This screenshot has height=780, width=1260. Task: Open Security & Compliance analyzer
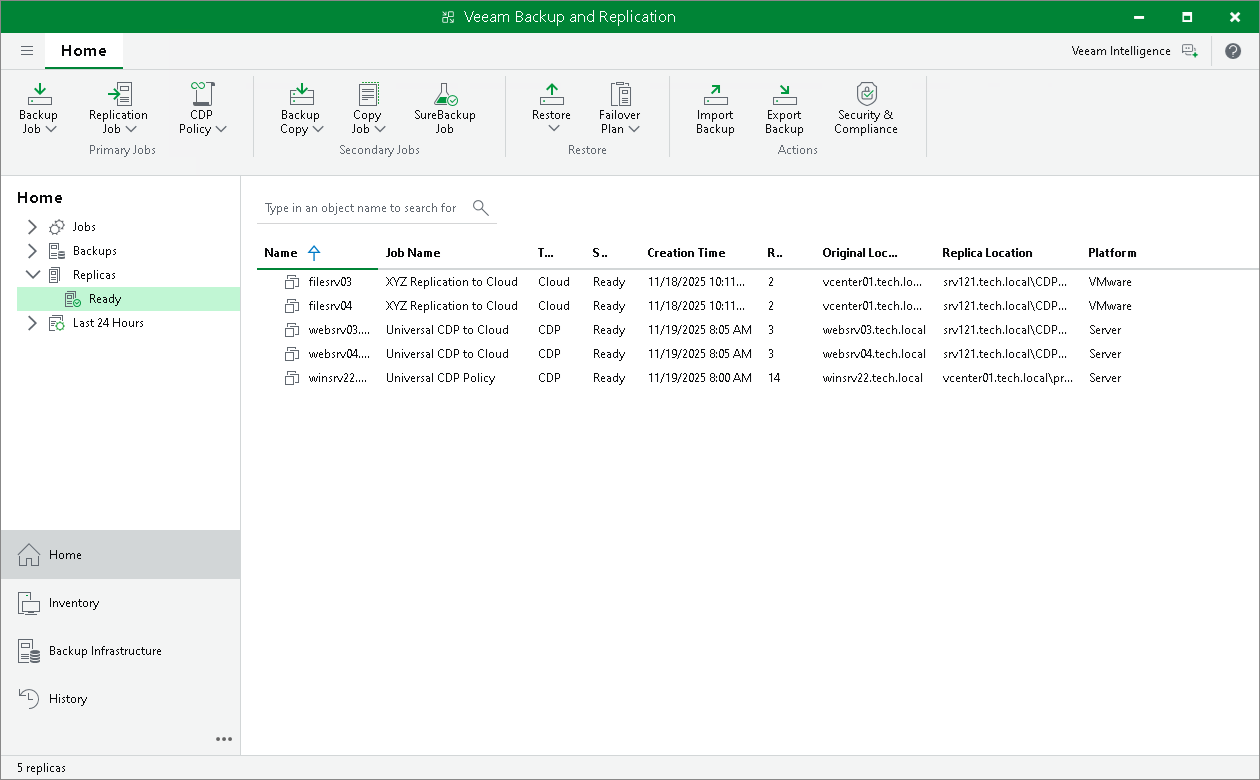click(866, 96)
